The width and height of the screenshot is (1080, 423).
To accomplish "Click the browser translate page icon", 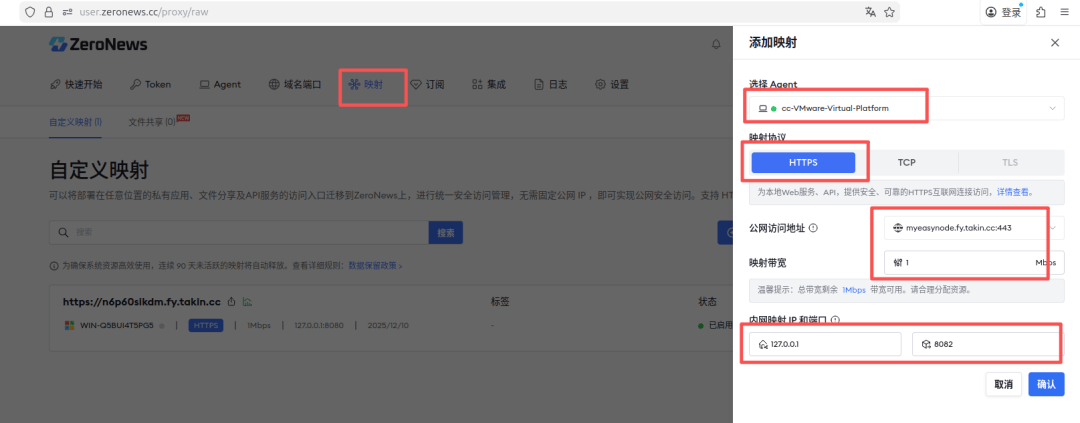I will [x=871, y=12].
